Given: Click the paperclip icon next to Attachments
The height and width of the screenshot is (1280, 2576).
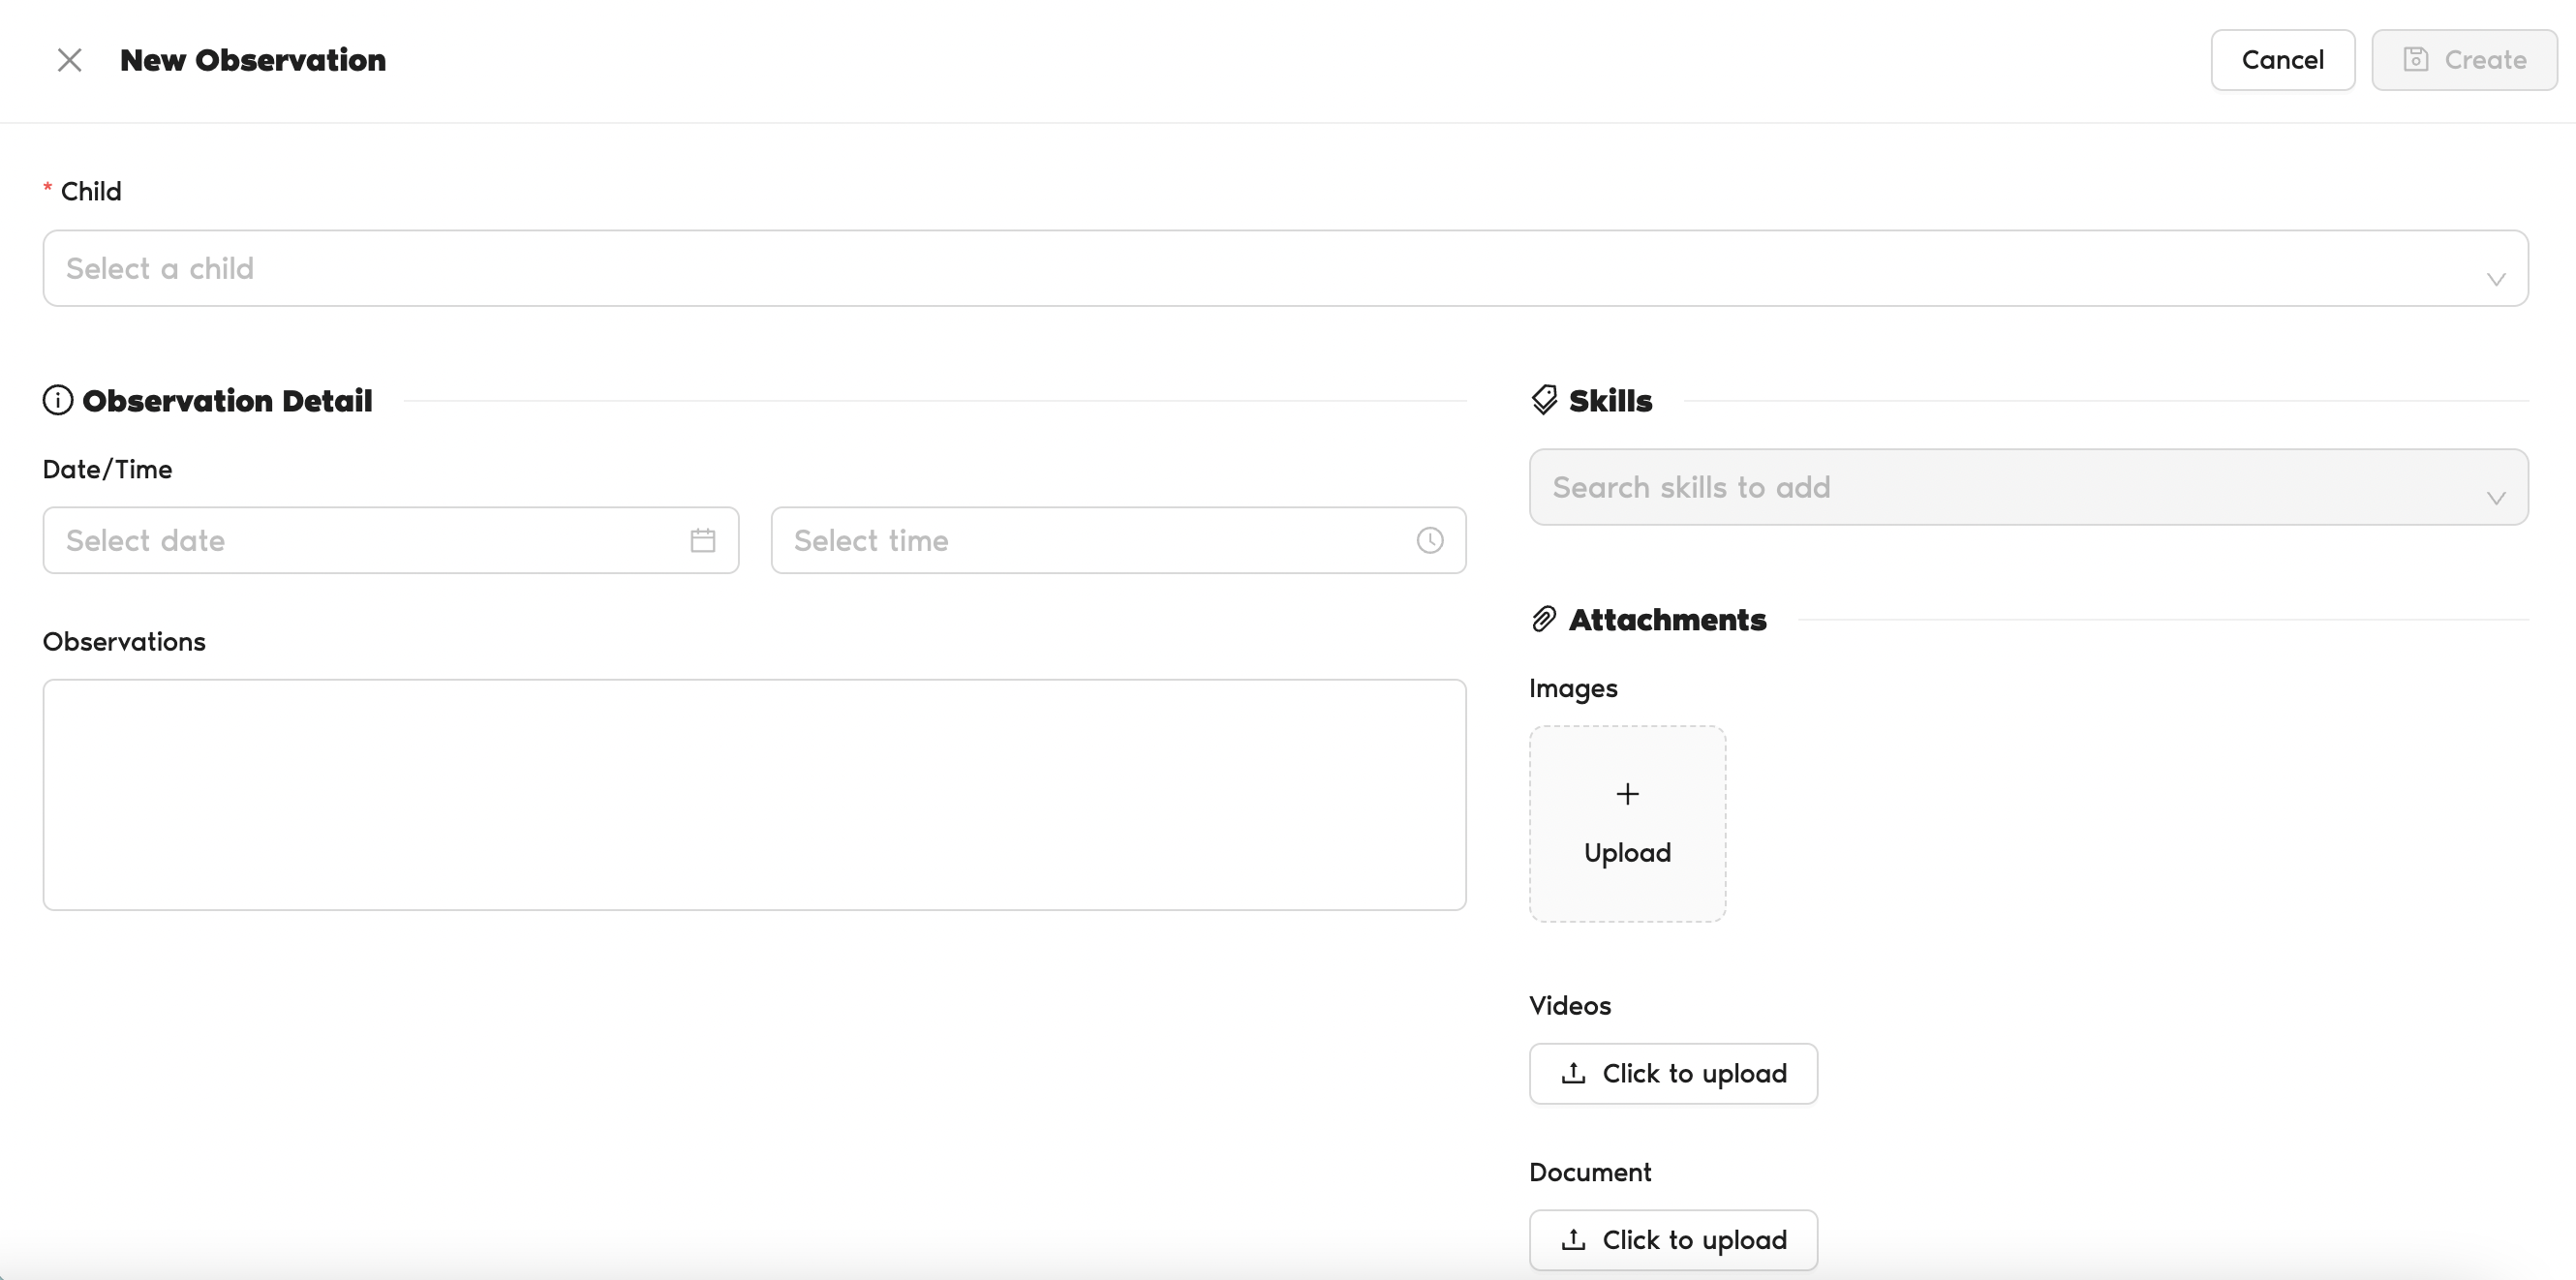Looking at the screenshot, I should click(1544, 619).
